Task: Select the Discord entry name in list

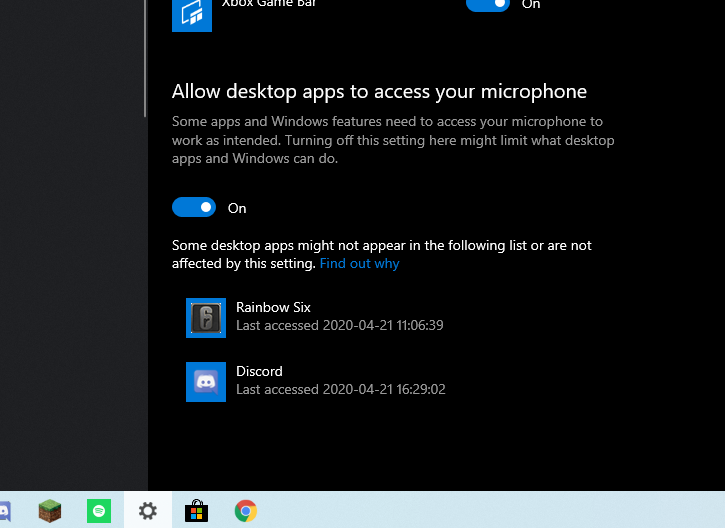Action: [259, 371]
